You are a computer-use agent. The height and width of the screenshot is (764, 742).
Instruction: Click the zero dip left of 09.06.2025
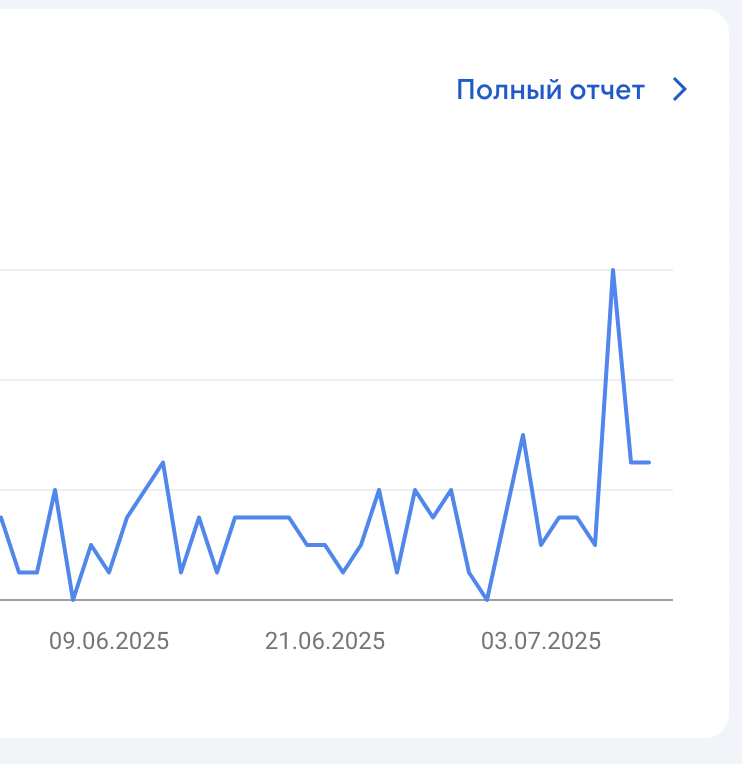tap(73, 599)
